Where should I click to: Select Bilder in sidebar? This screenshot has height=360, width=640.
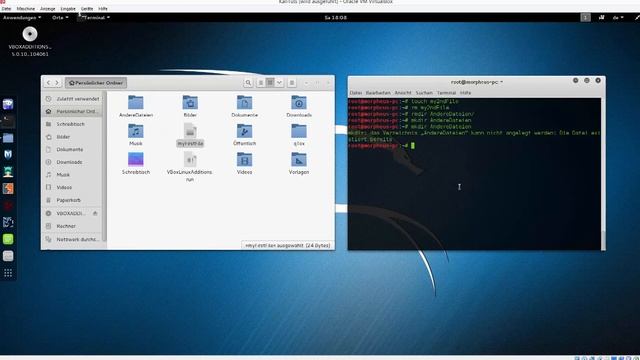pos(73,137)
